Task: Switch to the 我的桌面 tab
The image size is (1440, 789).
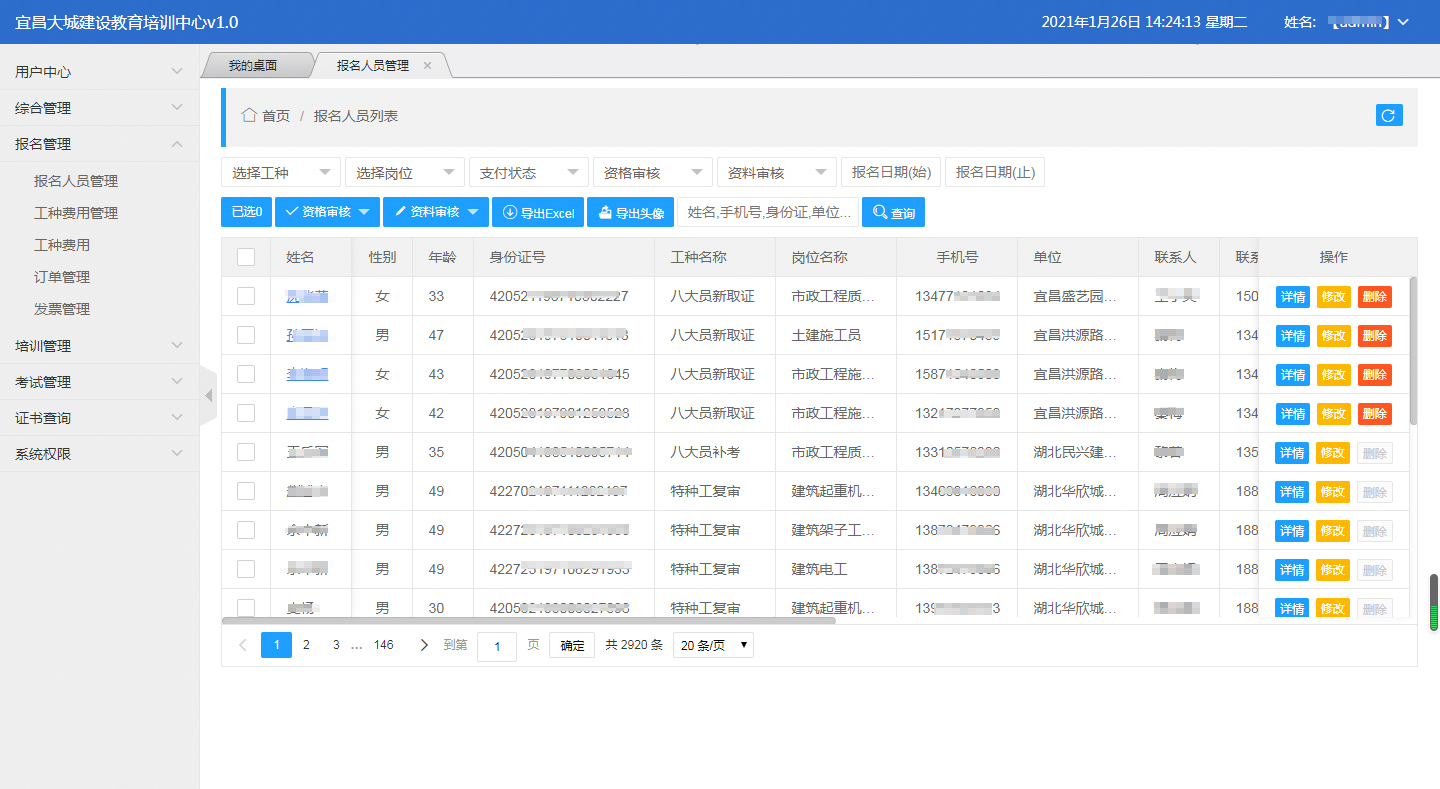Action: point(253,65)
